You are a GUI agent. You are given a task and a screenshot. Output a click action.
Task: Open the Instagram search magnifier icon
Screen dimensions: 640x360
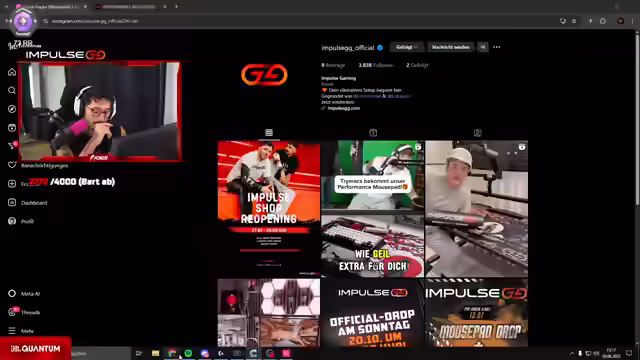(x=12, y=90)
